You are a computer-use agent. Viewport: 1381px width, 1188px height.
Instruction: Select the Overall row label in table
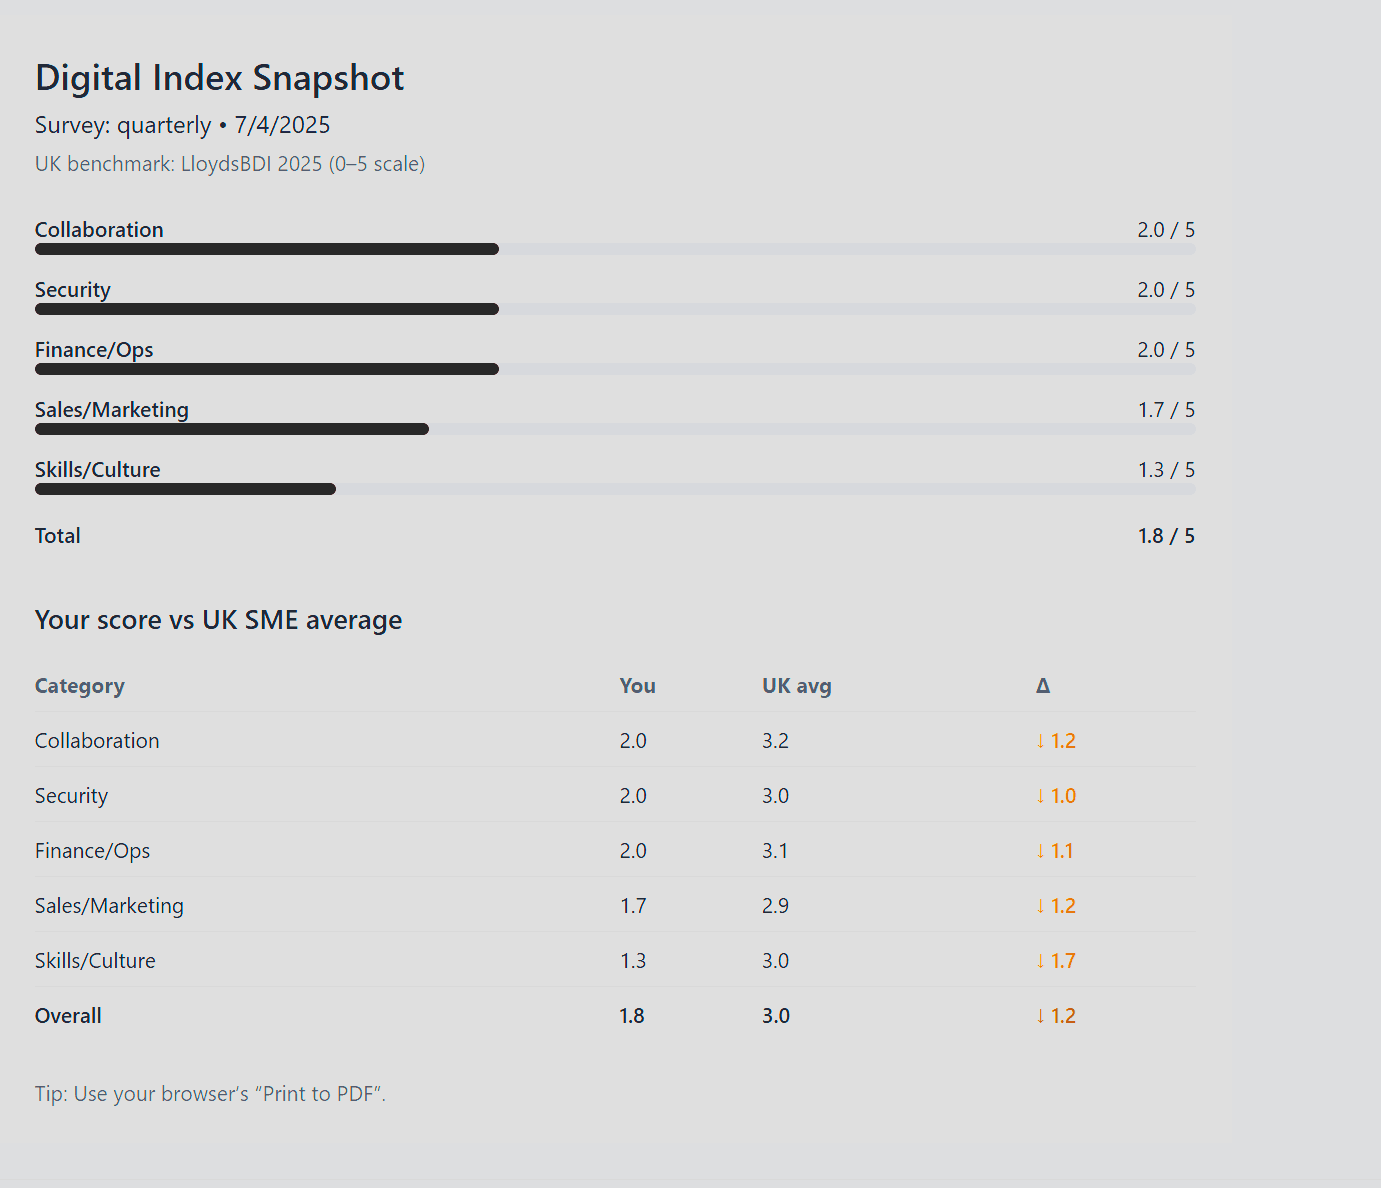[x=68, y=1016]
